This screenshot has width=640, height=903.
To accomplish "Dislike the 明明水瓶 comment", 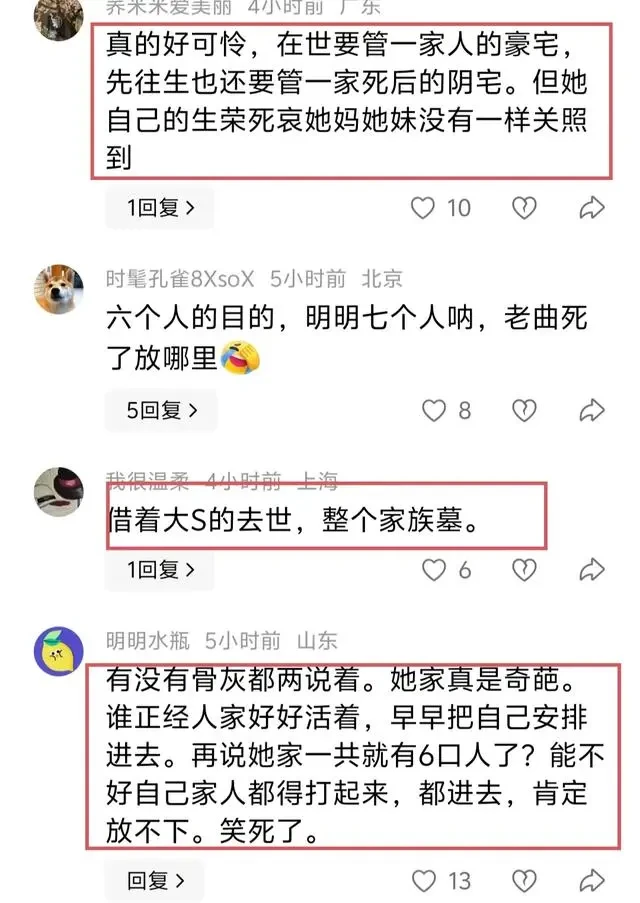I will 524,881.
